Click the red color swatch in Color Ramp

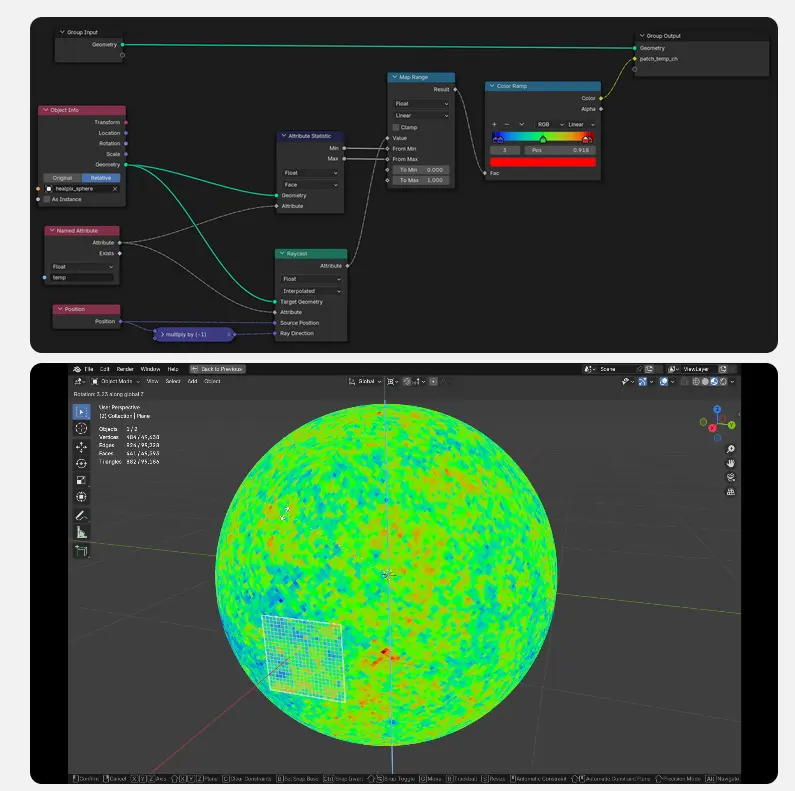click(x=543, y=162)
